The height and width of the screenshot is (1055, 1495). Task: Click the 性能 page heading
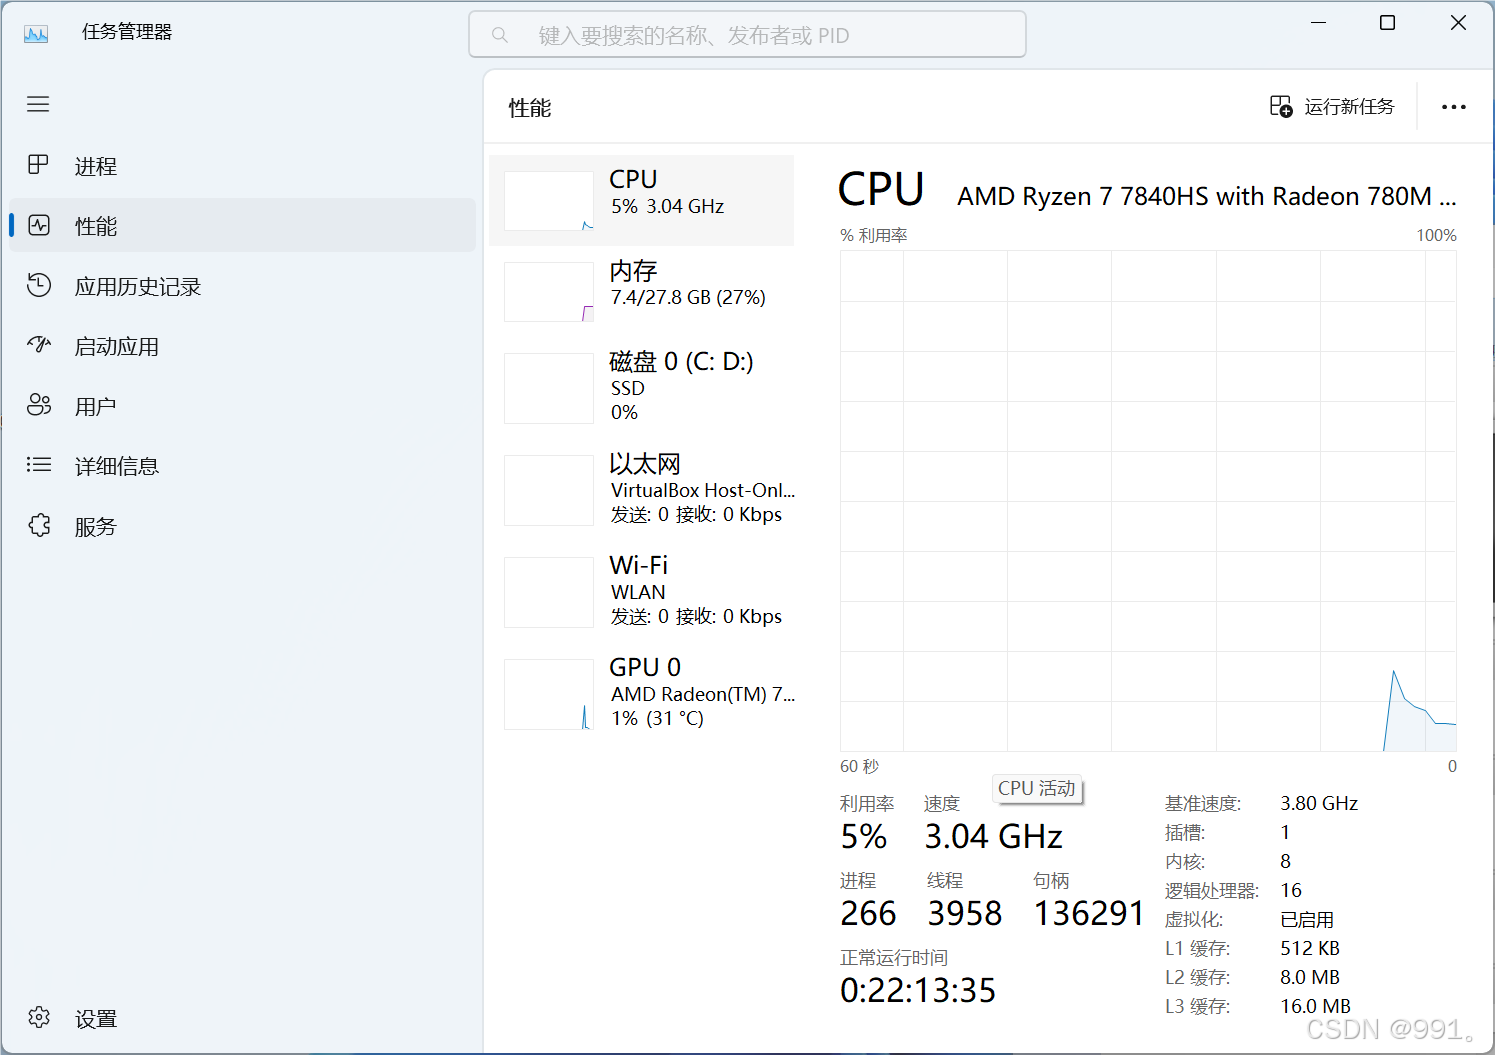(530, 108)
